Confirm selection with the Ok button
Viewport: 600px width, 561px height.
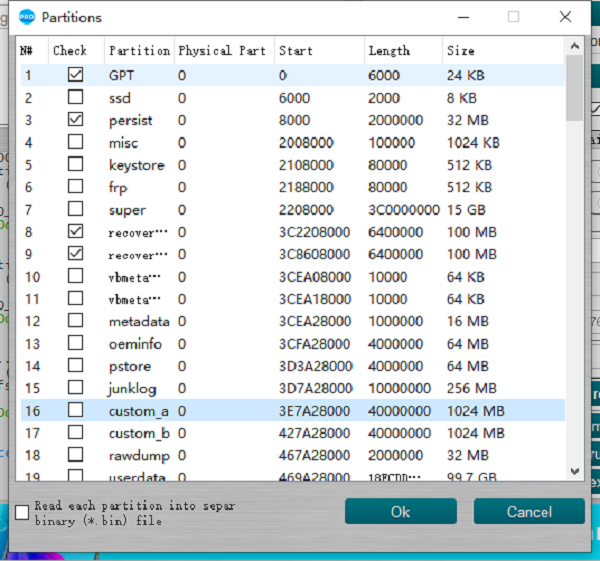[401, 511]
